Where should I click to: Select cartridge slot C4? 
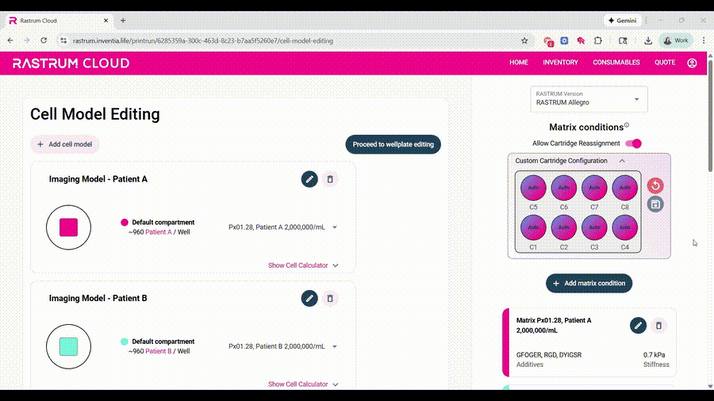pos(625,227)
